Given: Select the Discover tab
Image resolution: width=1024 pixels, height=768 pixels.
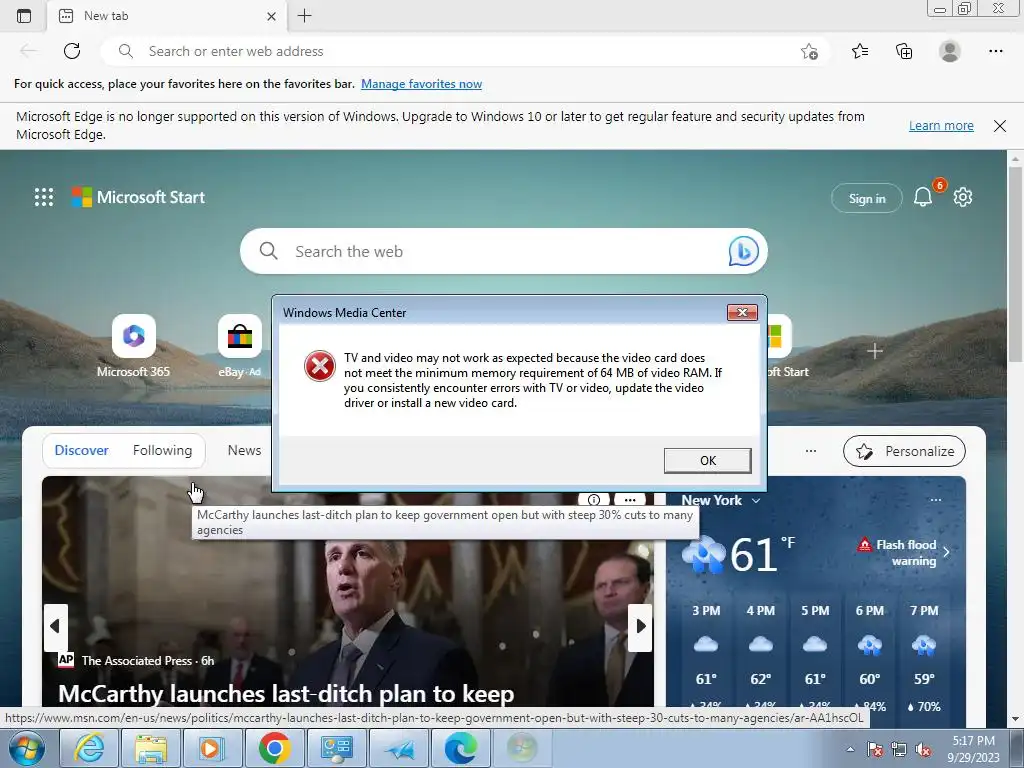Looking at the screenshot, I should tap(82, 451).
